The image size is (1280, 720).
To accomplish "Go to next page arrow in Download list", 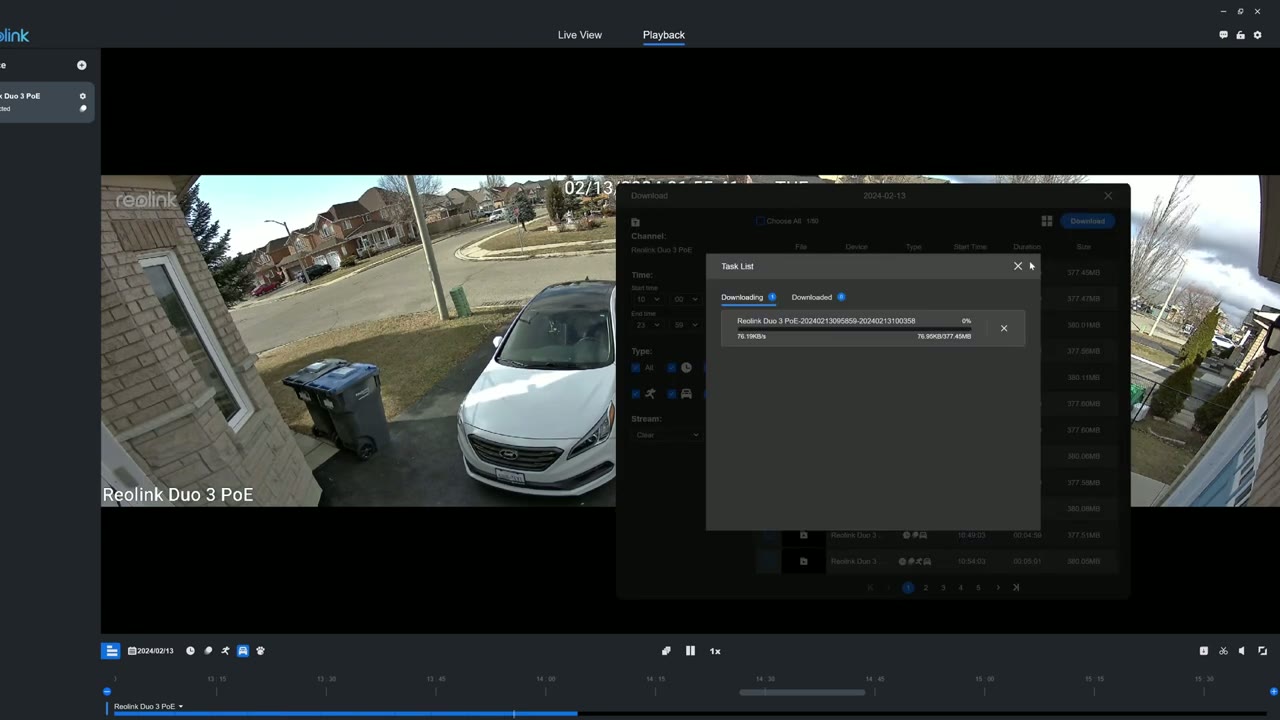I will (997, 588).
